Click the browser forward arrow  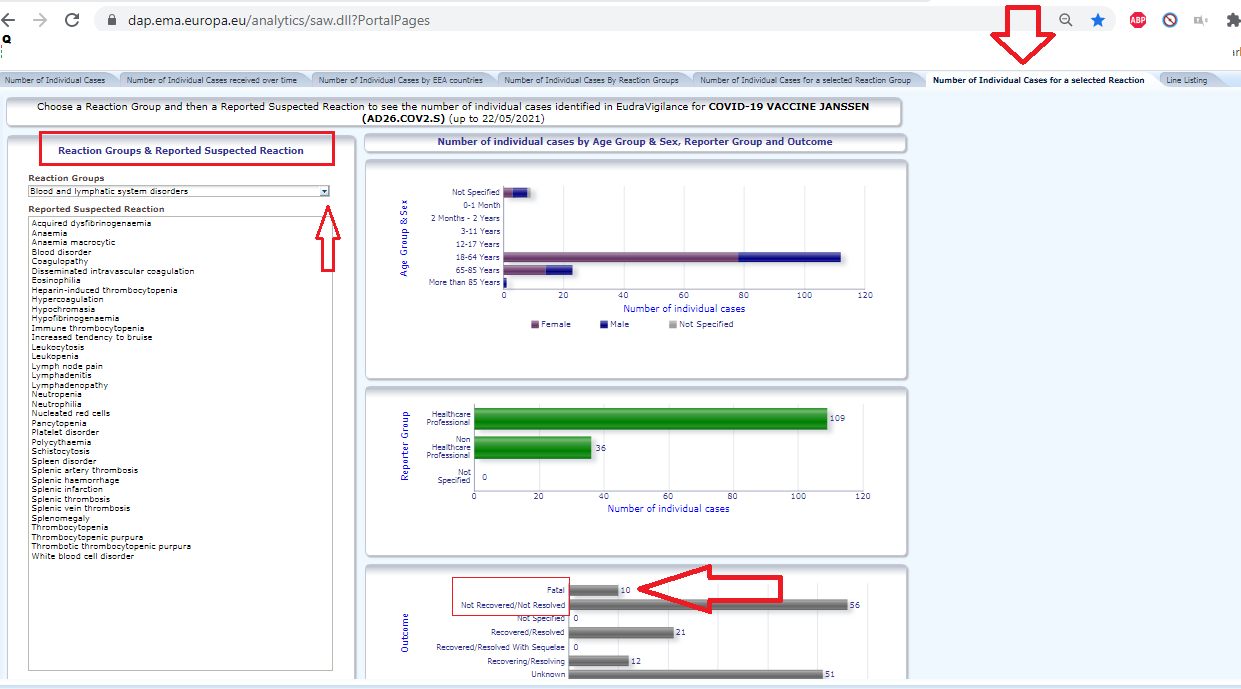[x=40, y=20]
